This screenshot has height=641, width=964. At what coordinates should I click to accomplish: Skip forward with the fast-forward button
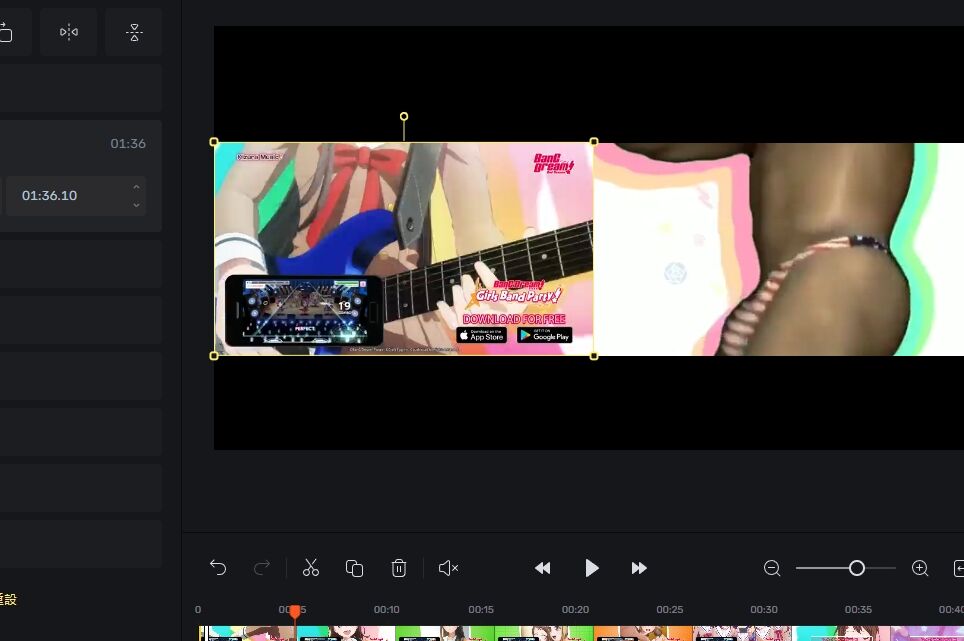[639, 568]
